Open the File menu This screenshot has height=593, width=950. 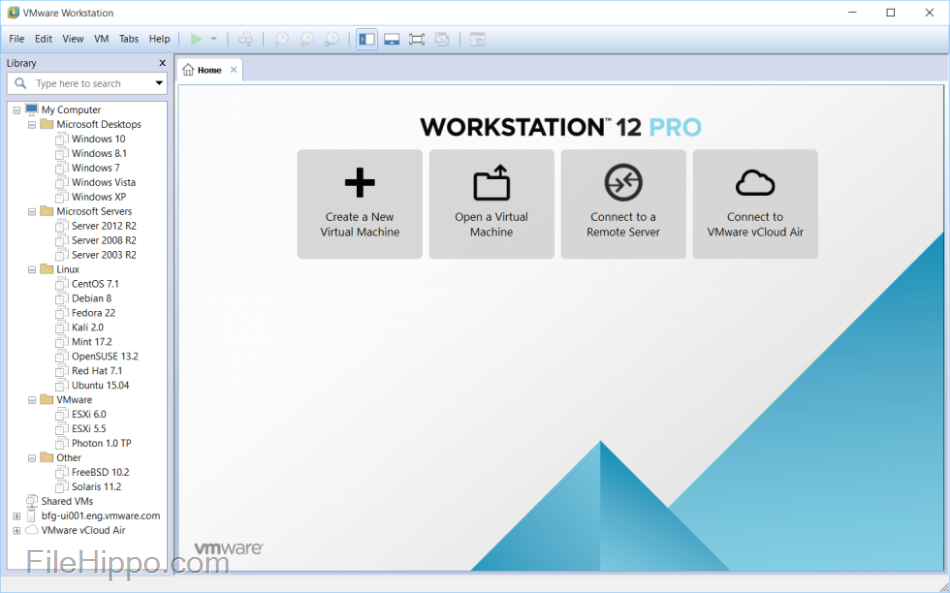(x=16, y=39)
